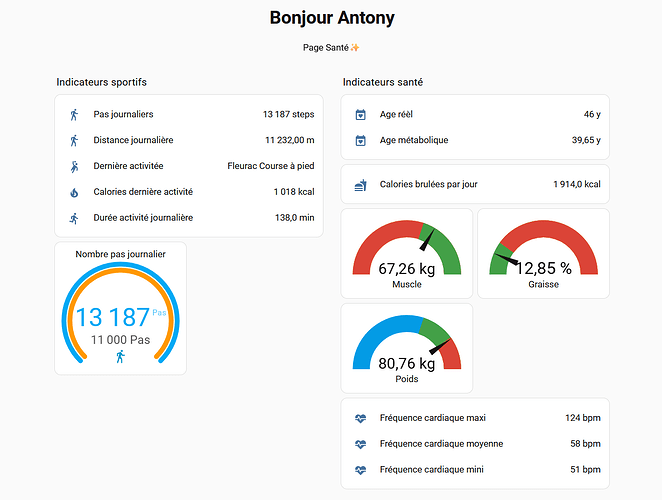Click the flame icon beside Calories dernière activité

click(x=73, y=192)
